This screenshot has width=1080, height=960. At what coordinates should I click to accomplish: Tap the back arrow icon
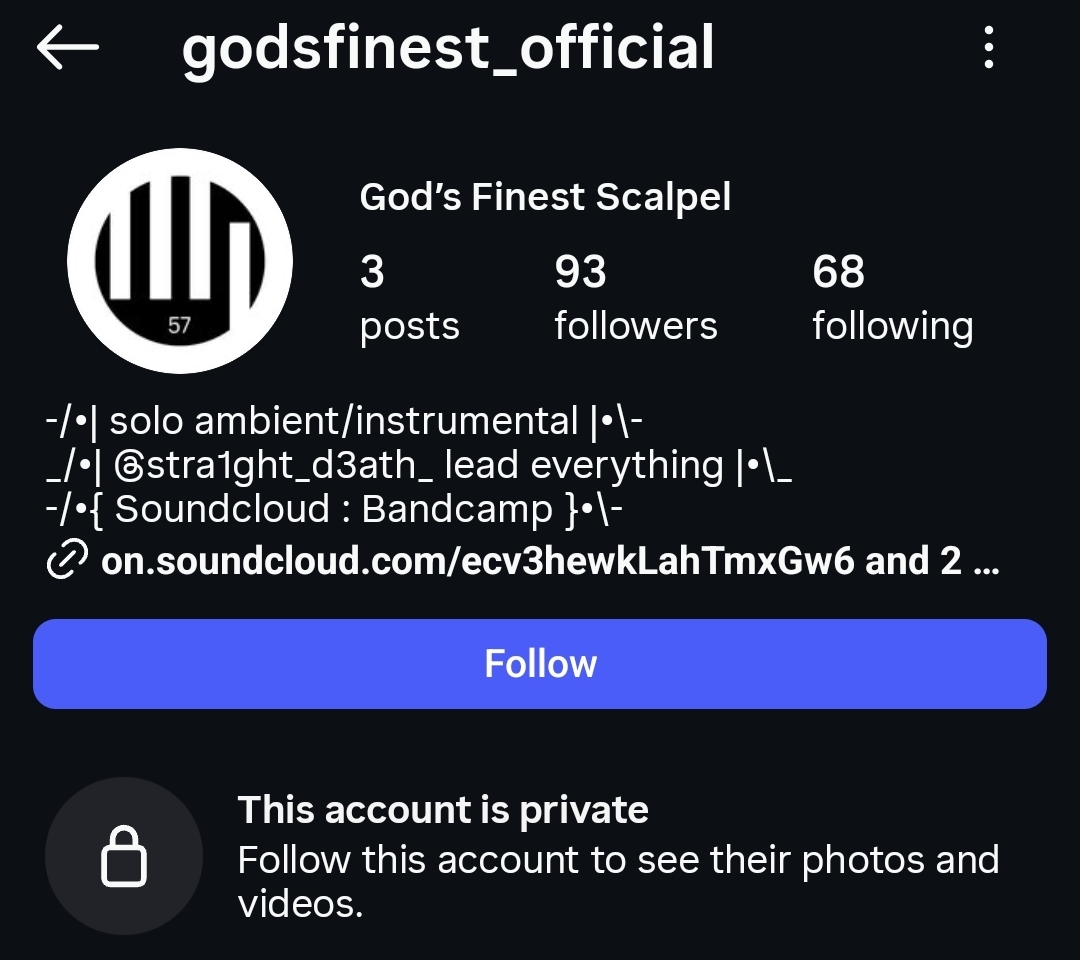68,47
